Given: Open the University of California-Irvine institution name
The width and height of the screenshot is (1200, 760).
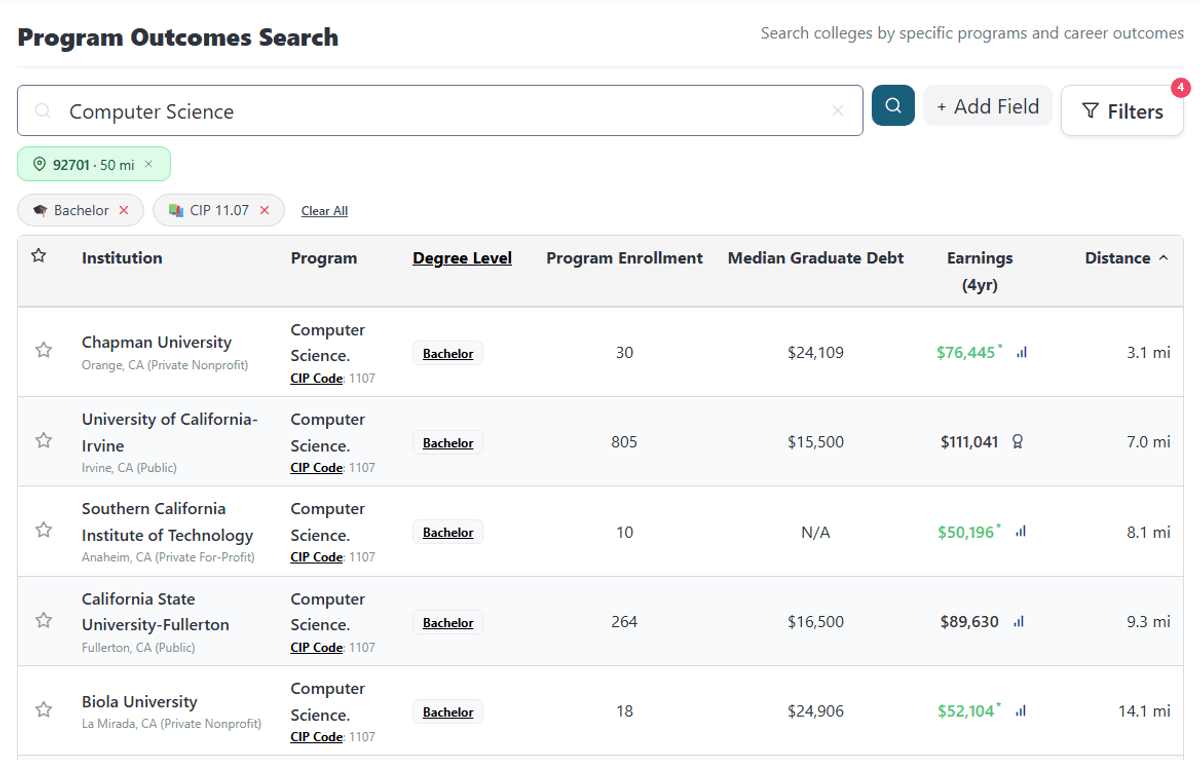Looking at the screenshot, I should tap(170, 432).
